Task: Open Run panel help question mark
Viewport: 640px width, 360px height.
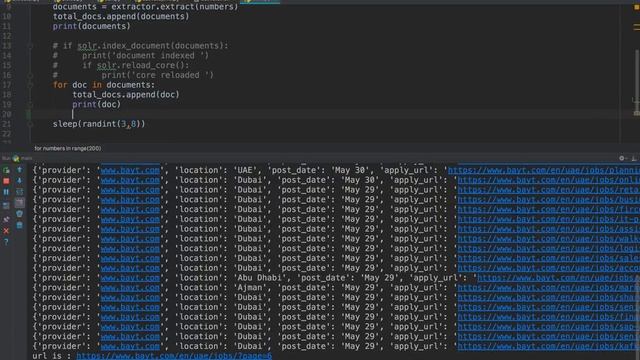Action: (x=6, y=242)
